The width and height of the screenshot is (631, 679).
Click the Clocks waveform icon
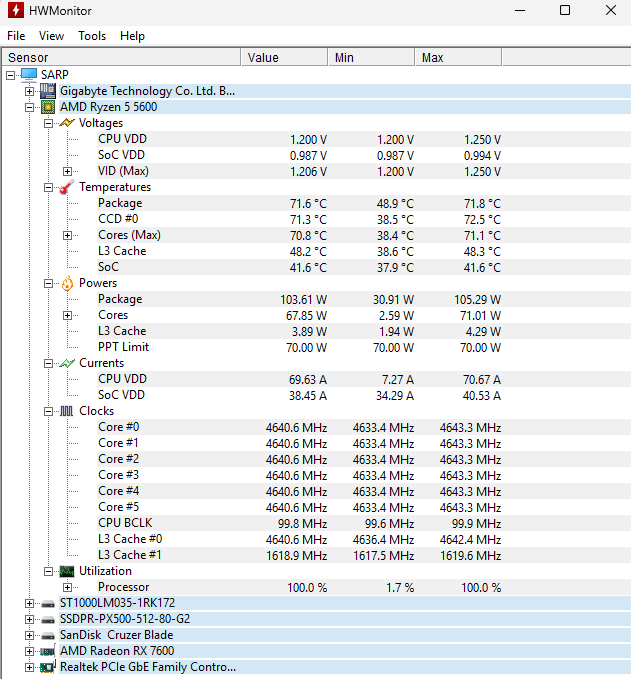[x=67, y=411]
